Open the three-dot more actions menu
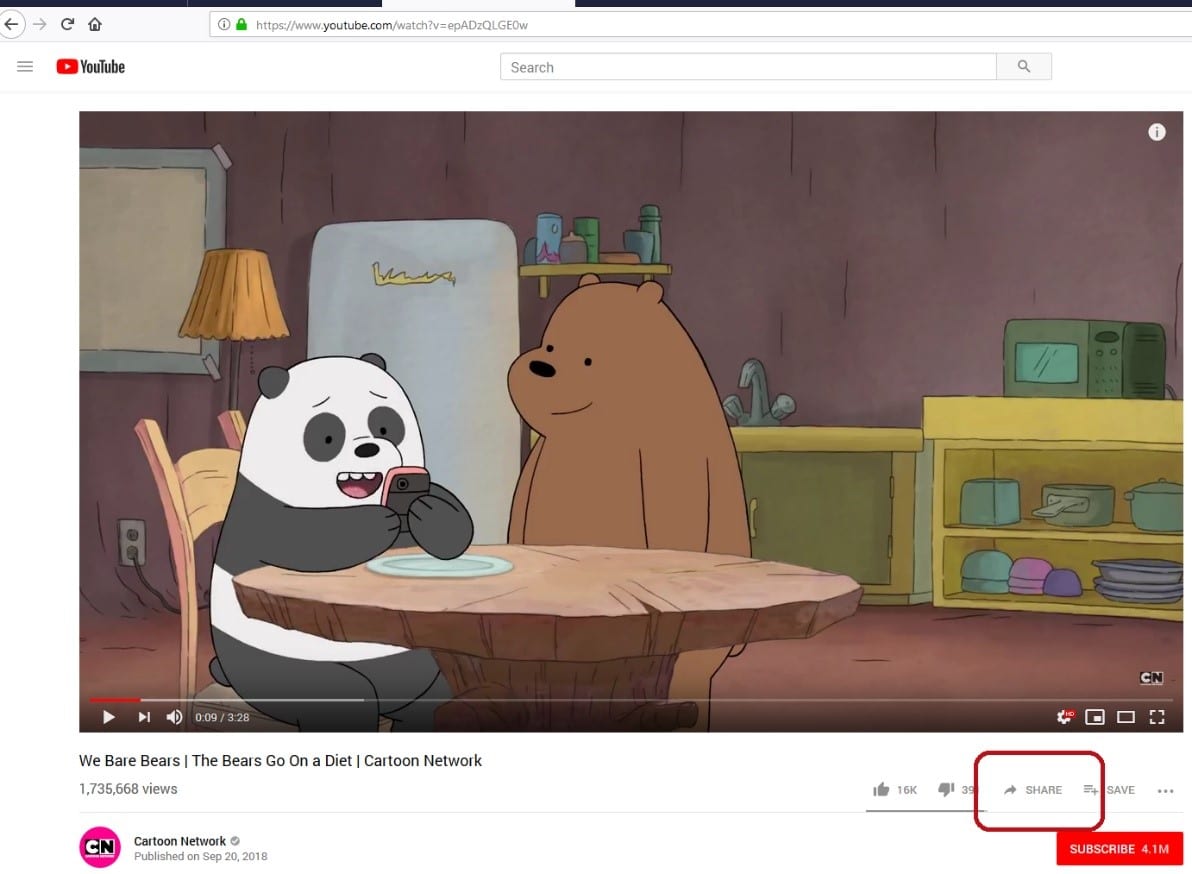 click(1165, 790)
